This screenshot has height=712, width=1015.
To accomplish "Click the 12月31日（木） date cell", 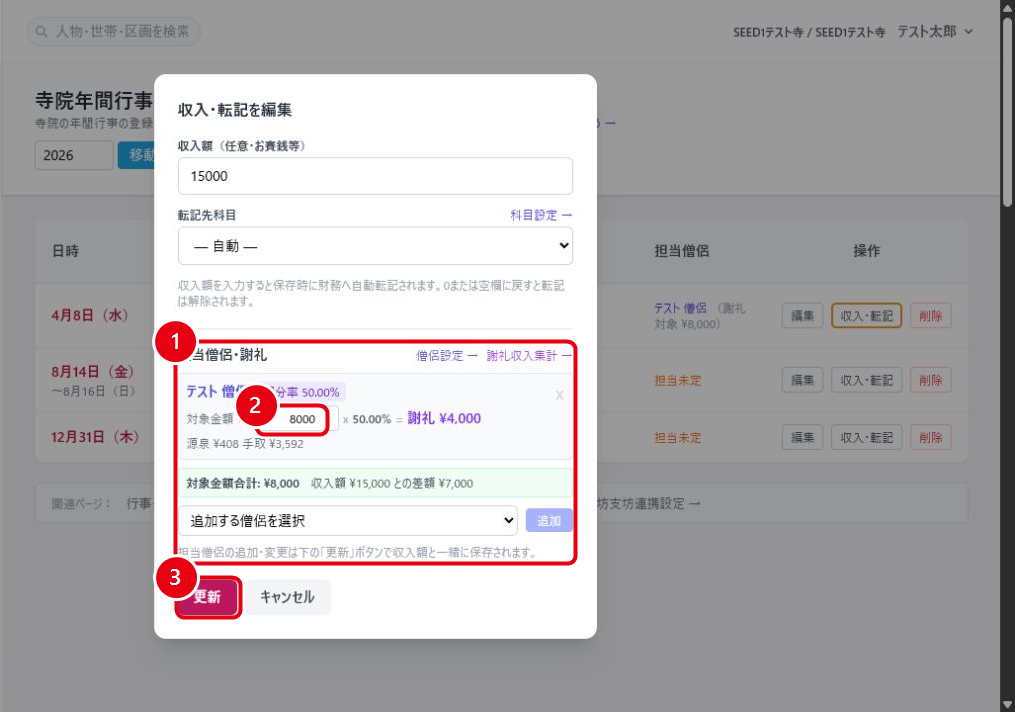I will tap(95, 437).
